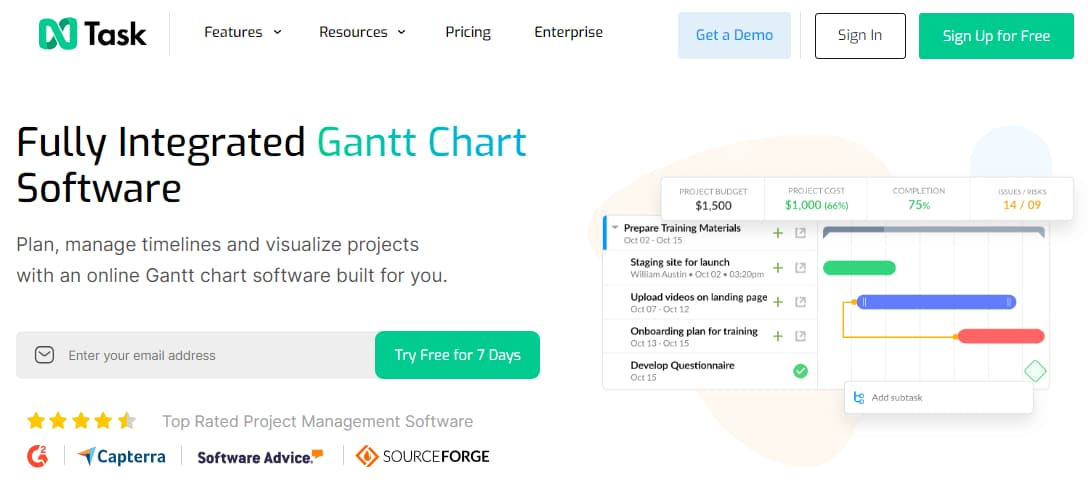Select the blue Upload videos Gantt bar
1088x500 pixels.
936,302
